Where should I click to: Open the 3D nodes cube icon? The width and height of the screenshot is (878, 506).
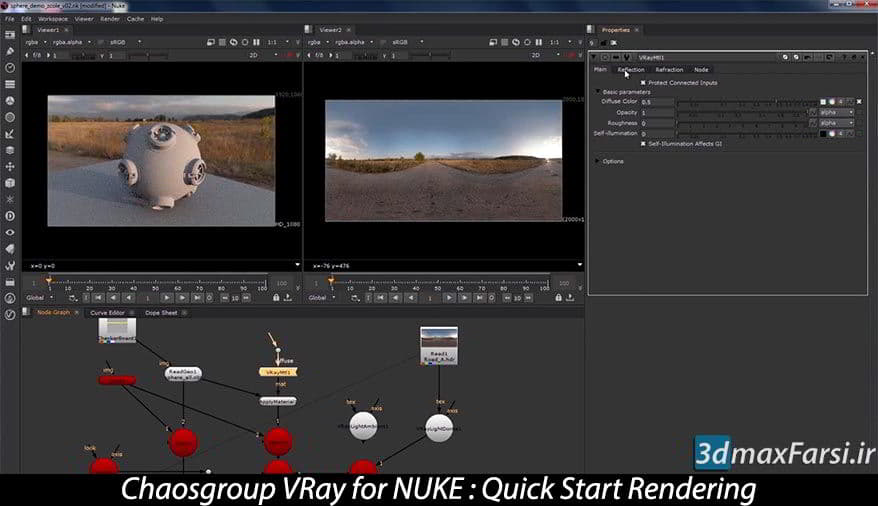pyautogui.click(x=10, y=183)
